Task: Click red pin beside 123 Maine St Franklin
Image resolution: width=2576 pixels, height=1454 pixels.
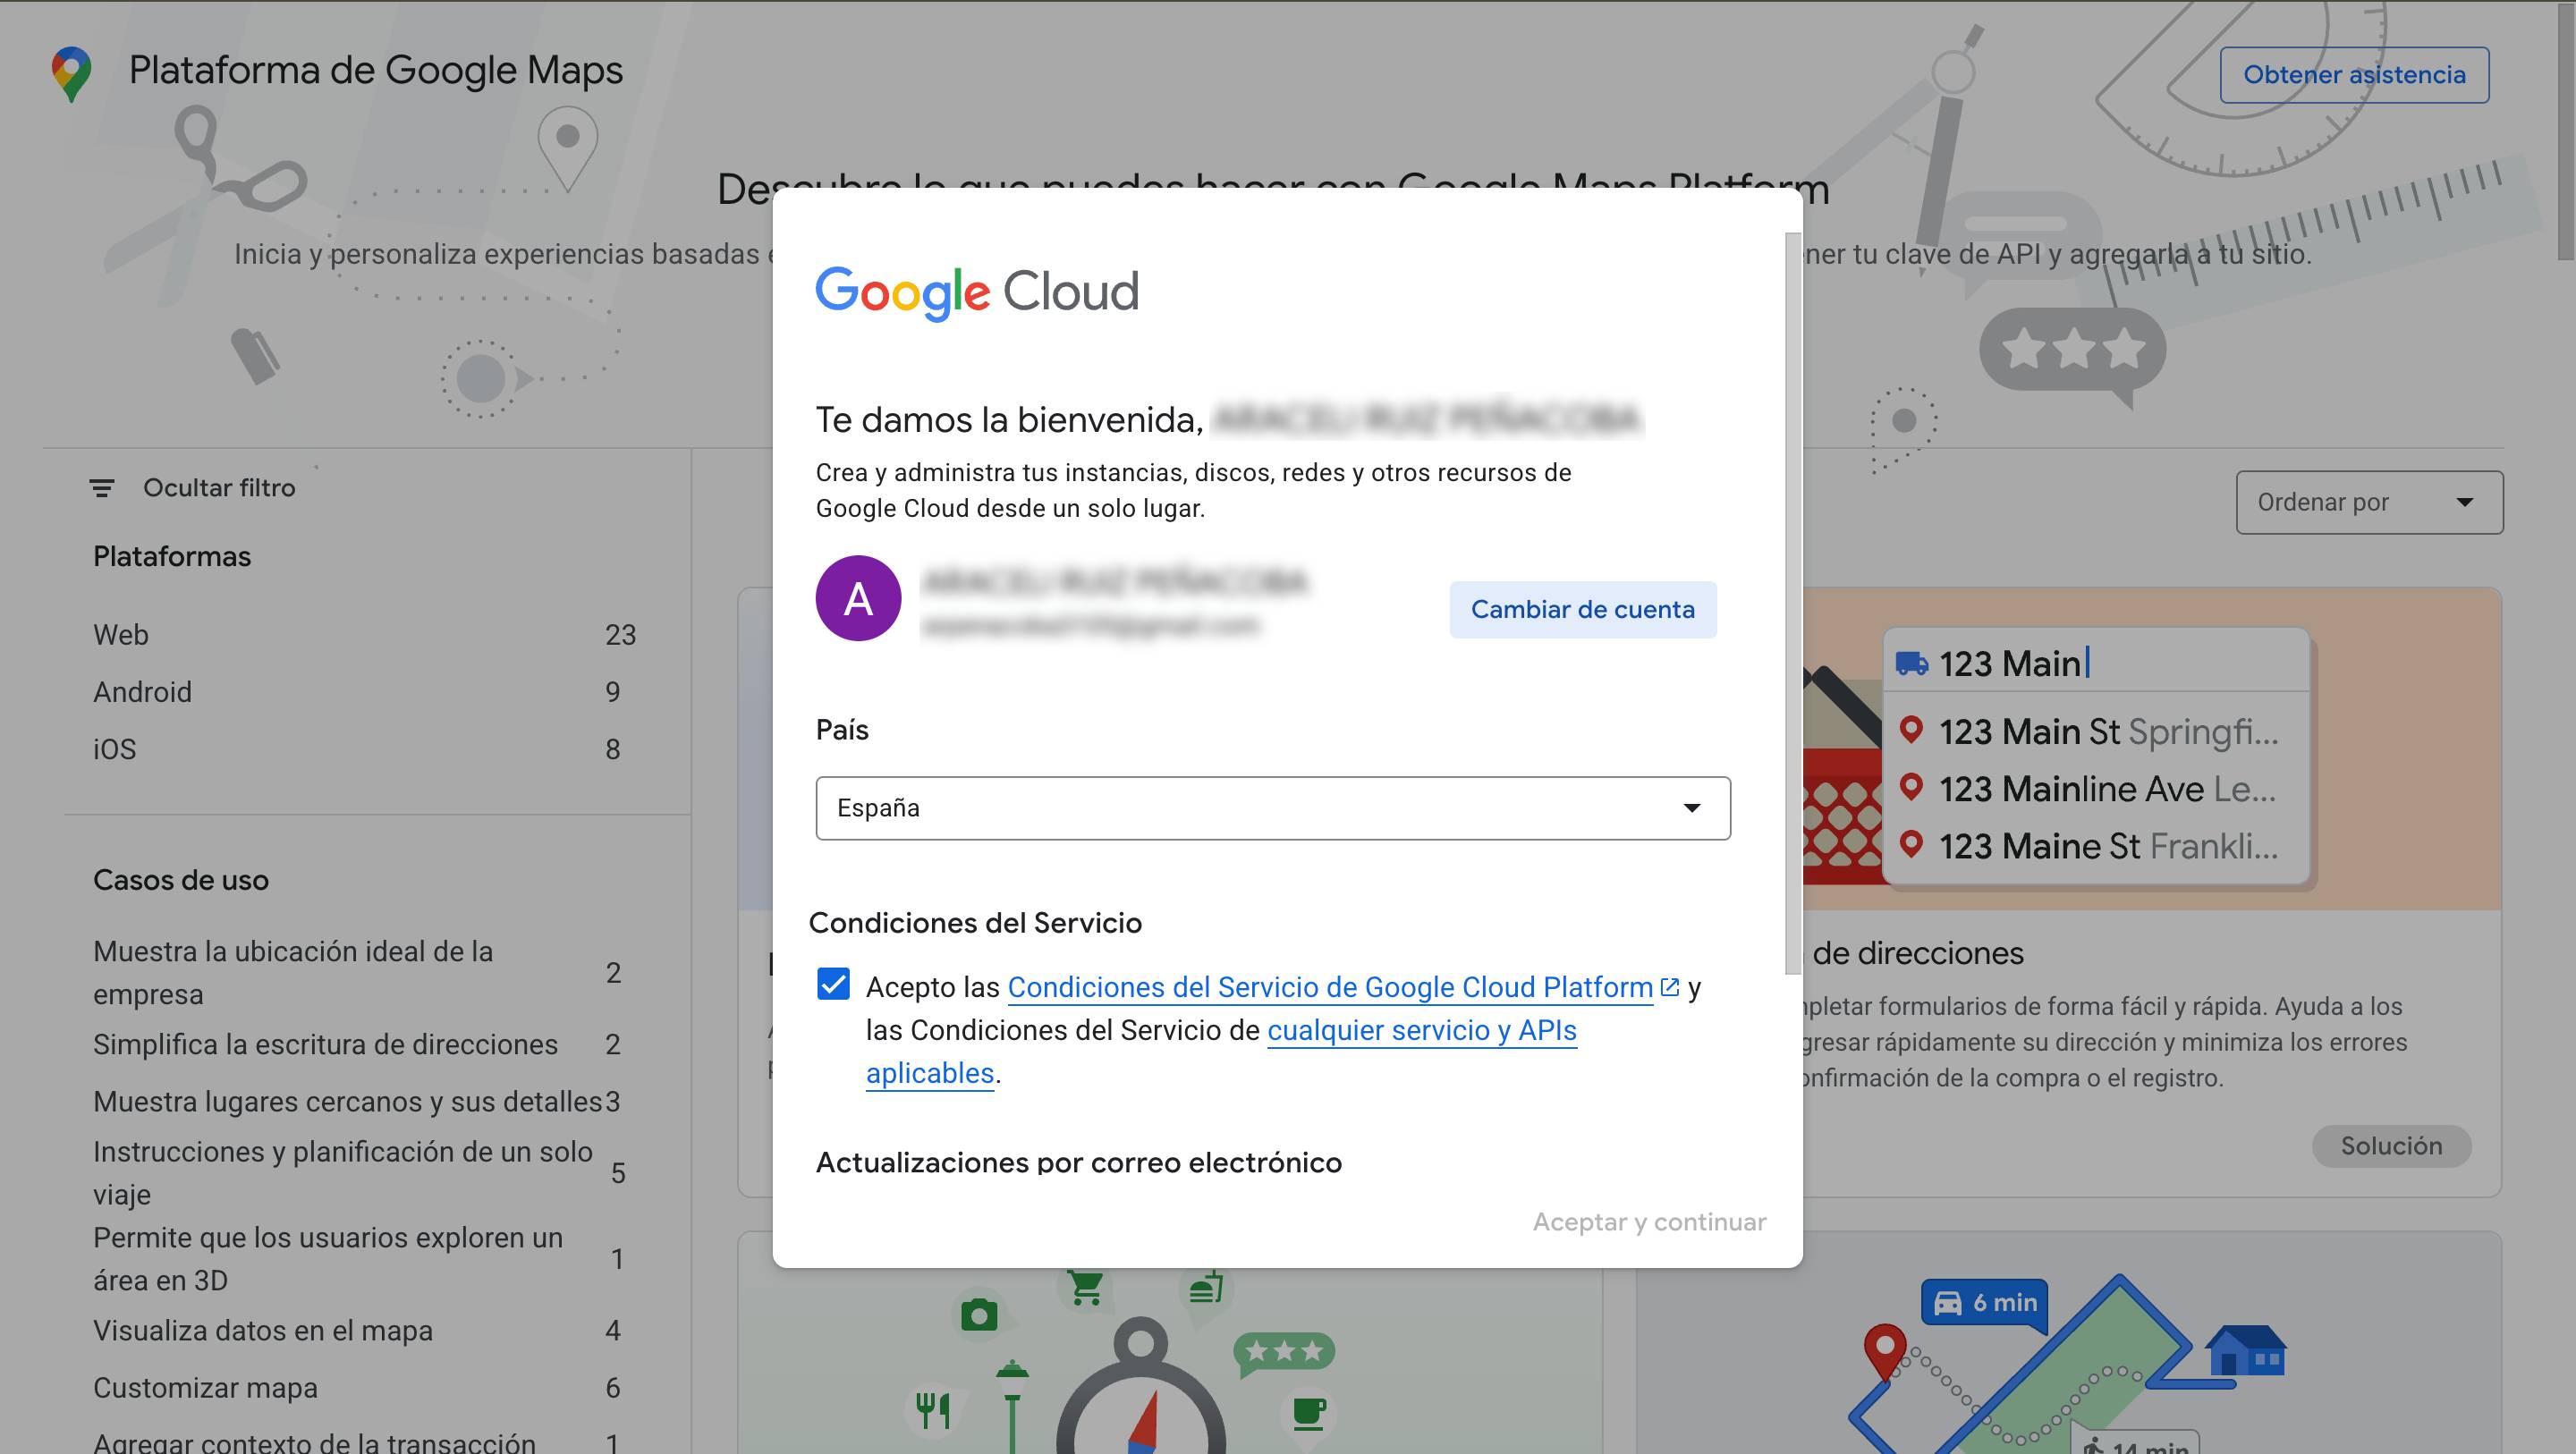Action: (x=1911, y=844)
